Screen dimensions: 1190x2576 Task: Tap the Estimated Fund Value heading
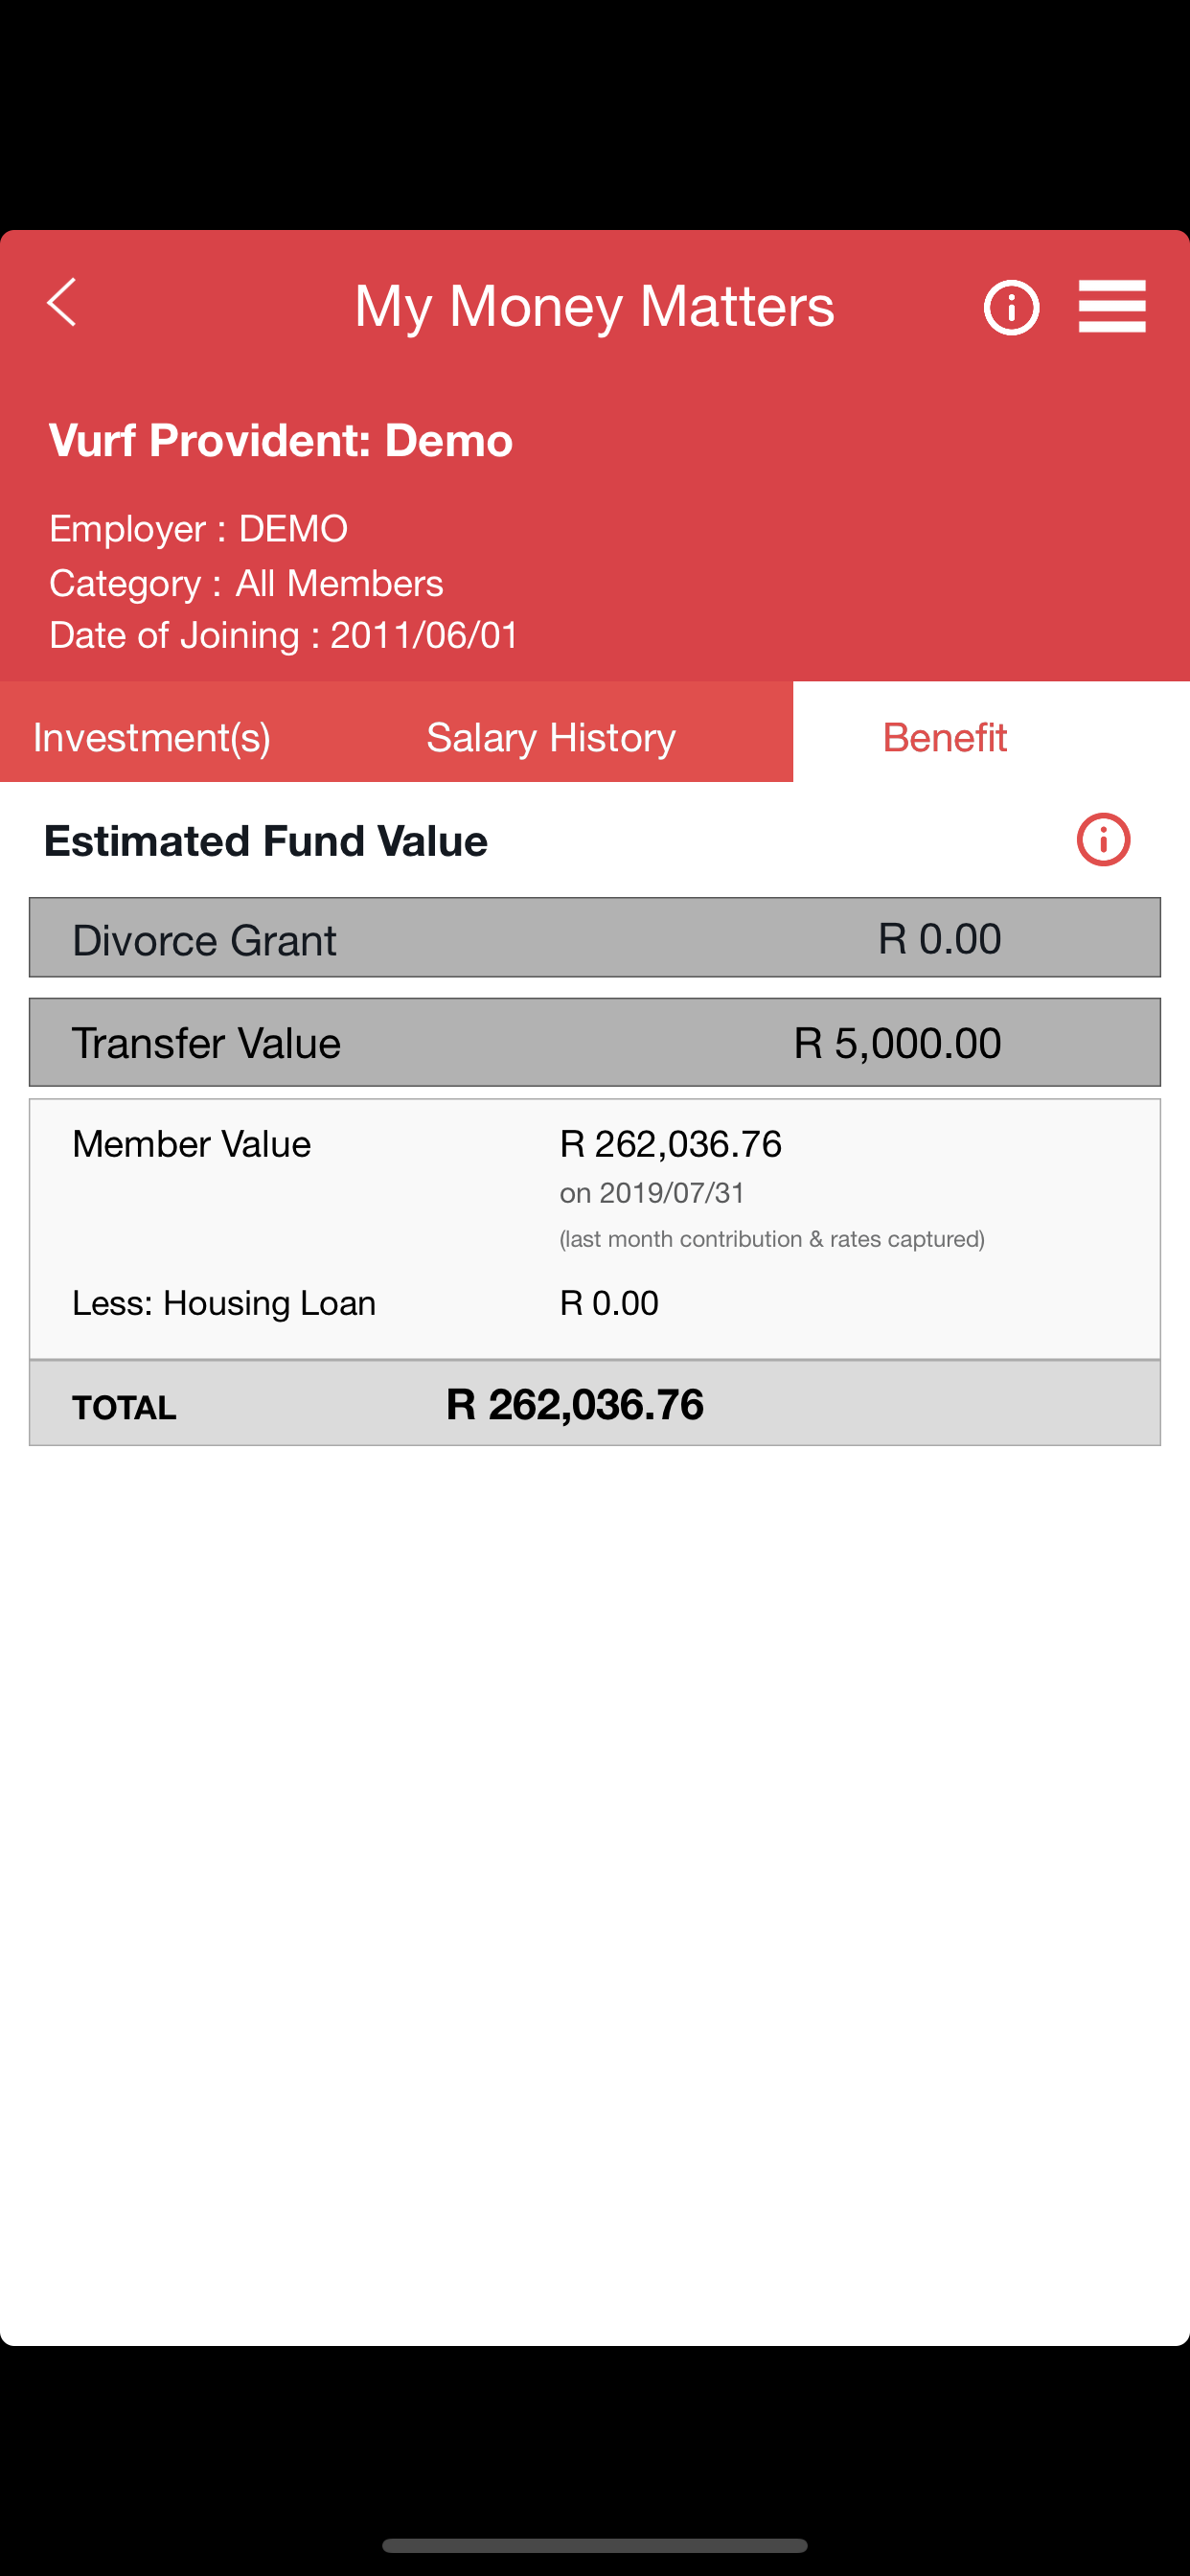pos(266,840)
